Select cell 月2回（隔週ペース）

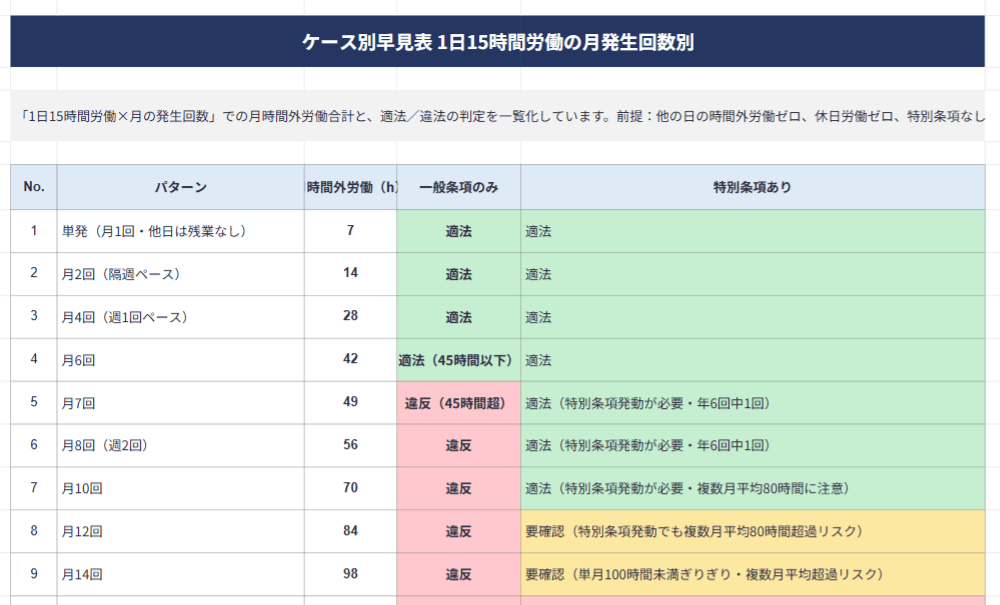pyautogui.click(x=180, y=274)
